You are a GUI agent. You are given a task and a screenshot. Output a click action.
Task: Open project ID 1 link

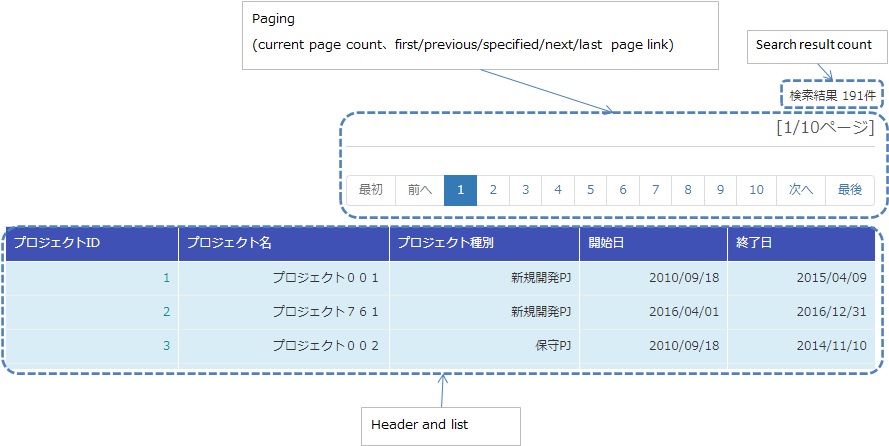167,278
